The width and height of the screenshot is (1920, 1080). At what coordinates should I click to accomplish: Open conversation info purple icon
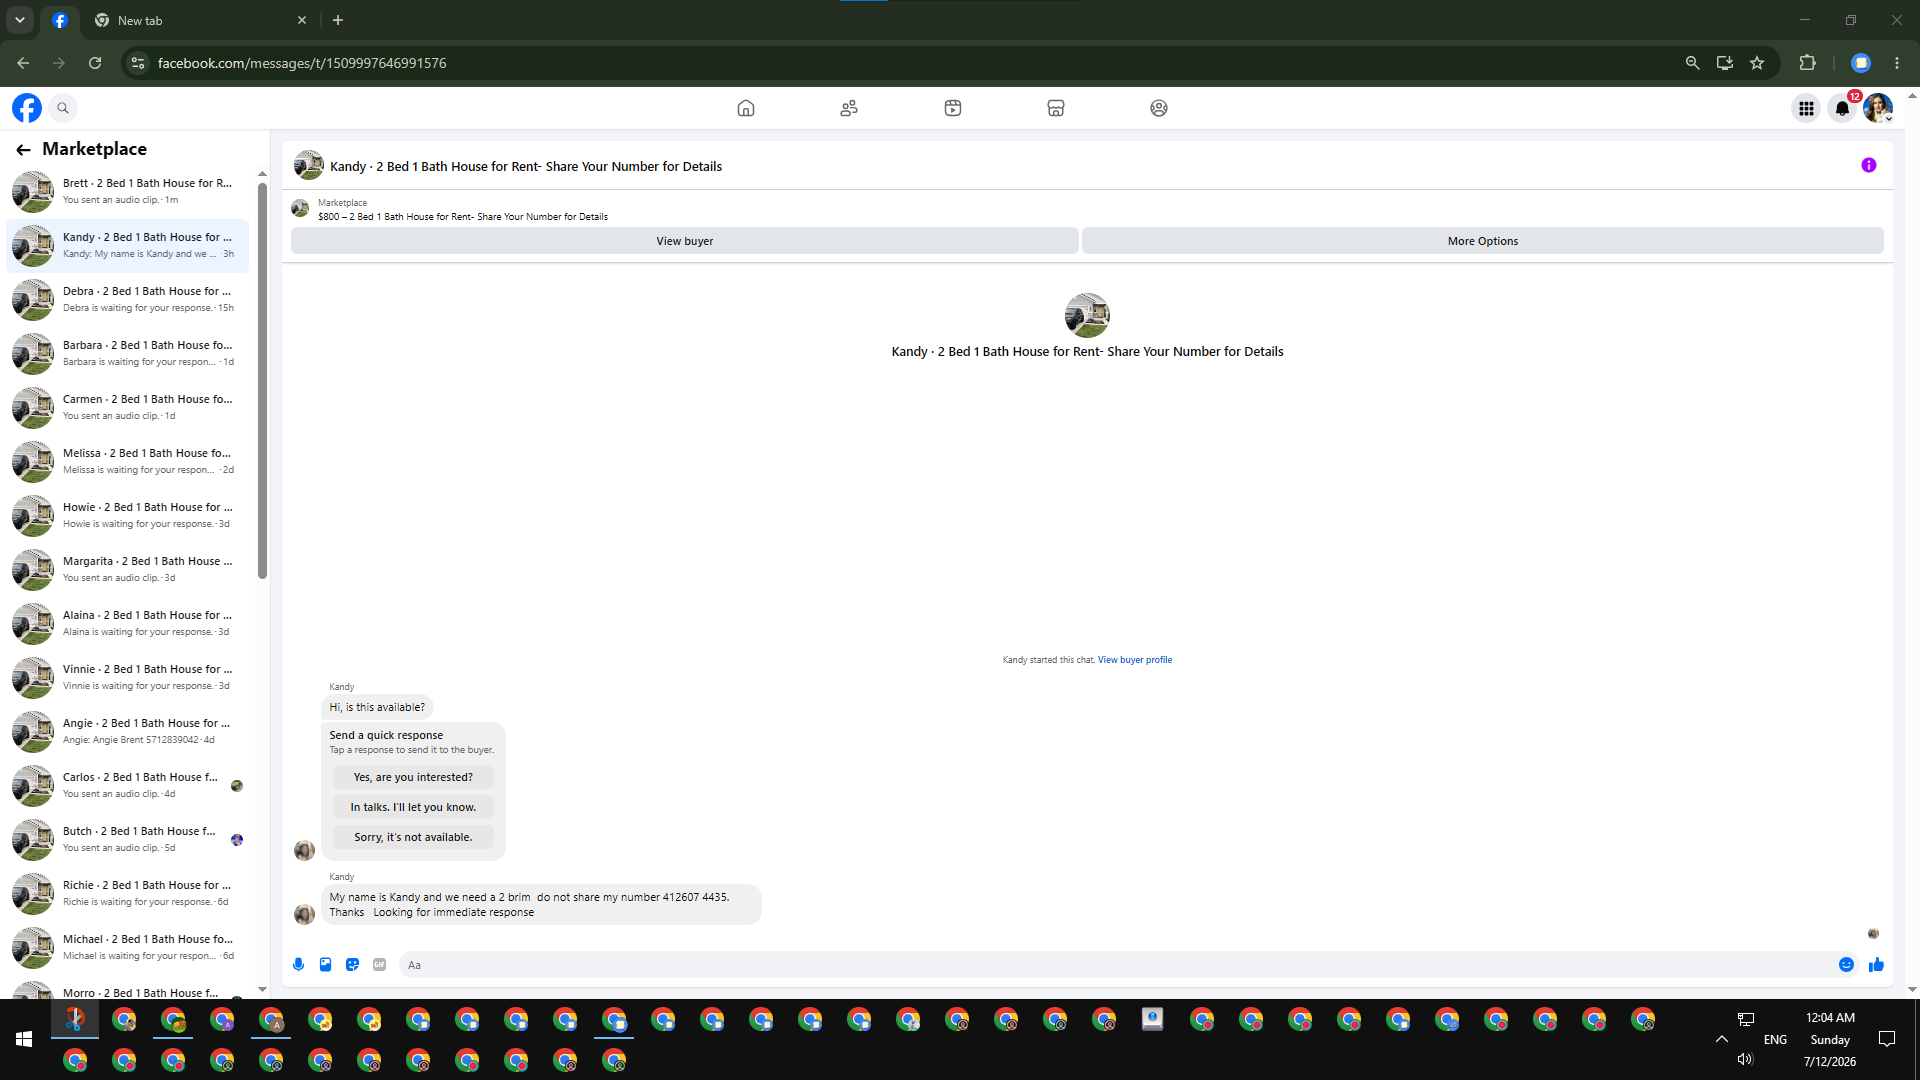click(1869, 165)
